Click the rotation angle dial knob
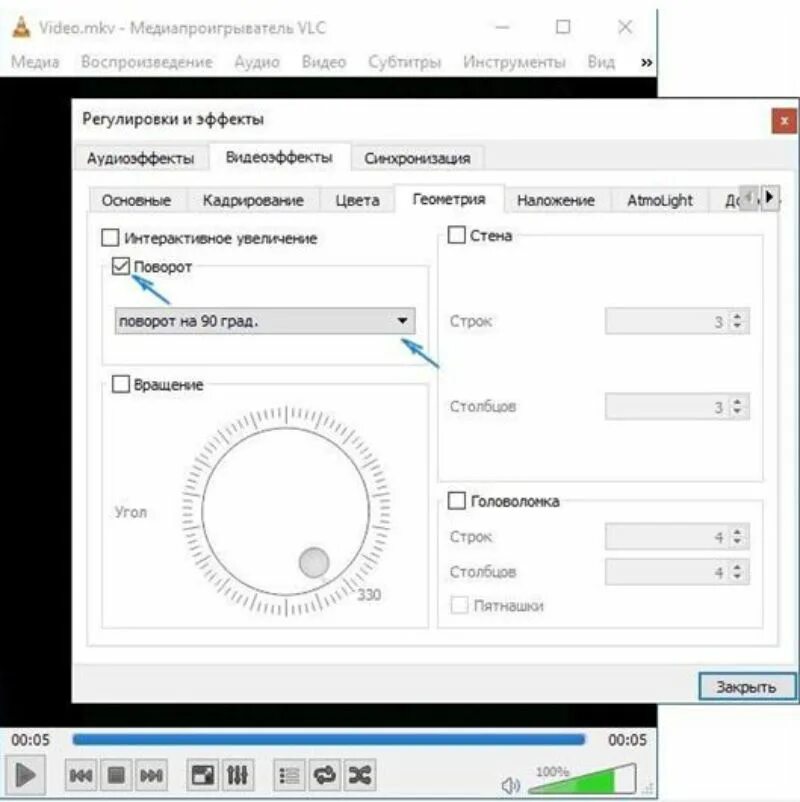Screen dimensions: 800x802 pyautogui.click(x=314, y=562)
